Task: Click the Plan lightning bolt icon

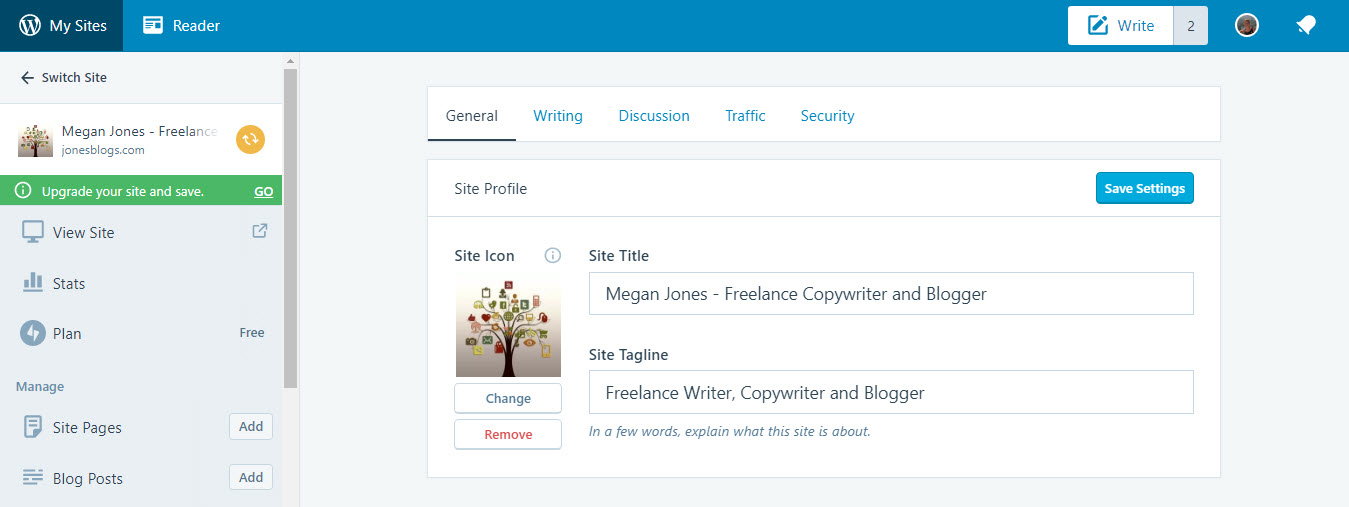Action: 33,333
